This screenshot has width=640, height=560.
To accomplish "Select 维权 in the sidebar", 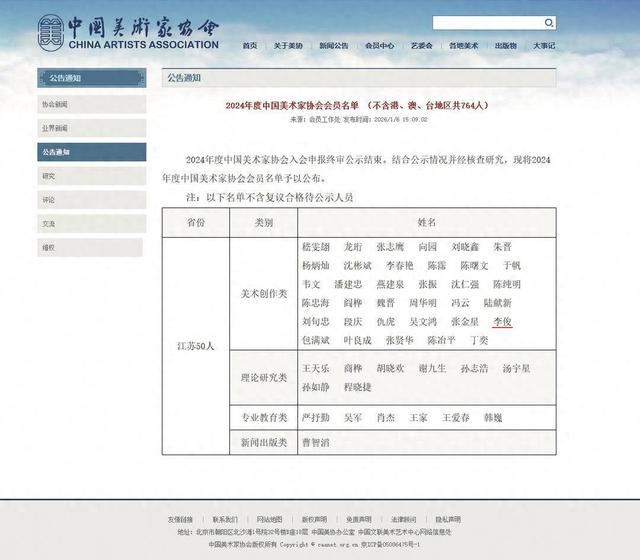I will tap(90, 247).
